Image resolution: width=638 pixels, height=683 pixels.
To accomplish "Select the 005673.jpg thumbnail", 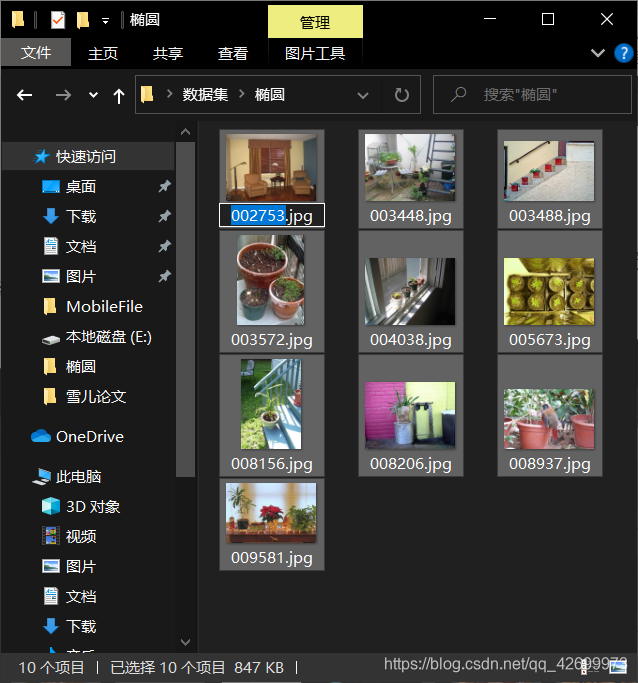I will click(x=549, y=291).
